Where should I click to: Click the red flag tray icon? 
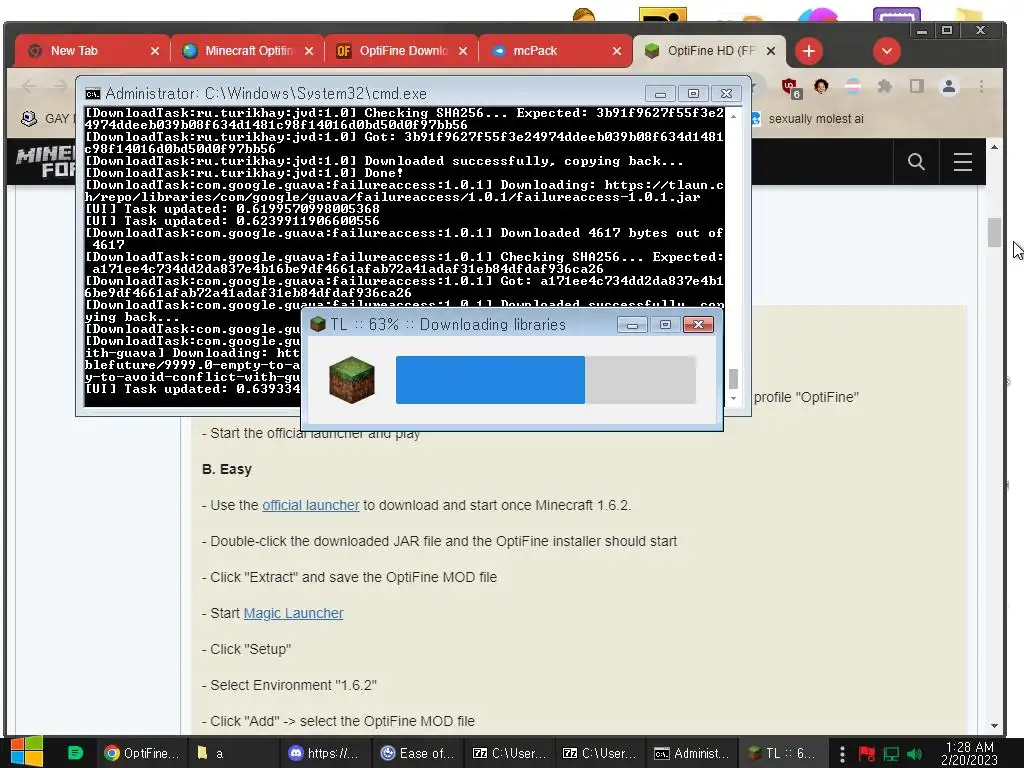pyautogui.click(x=867, y=754)
